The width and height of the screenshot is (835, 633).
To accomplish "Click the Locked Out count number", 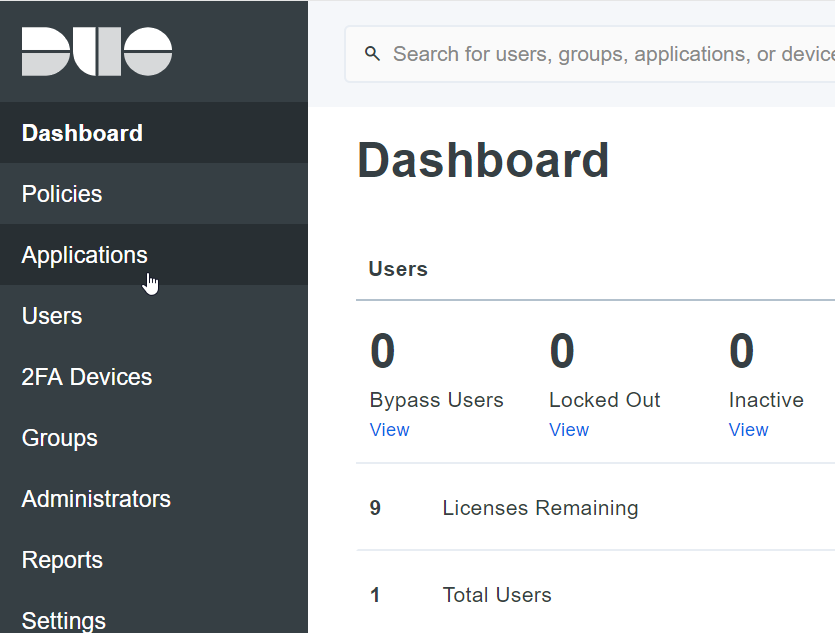I will 562,352.
